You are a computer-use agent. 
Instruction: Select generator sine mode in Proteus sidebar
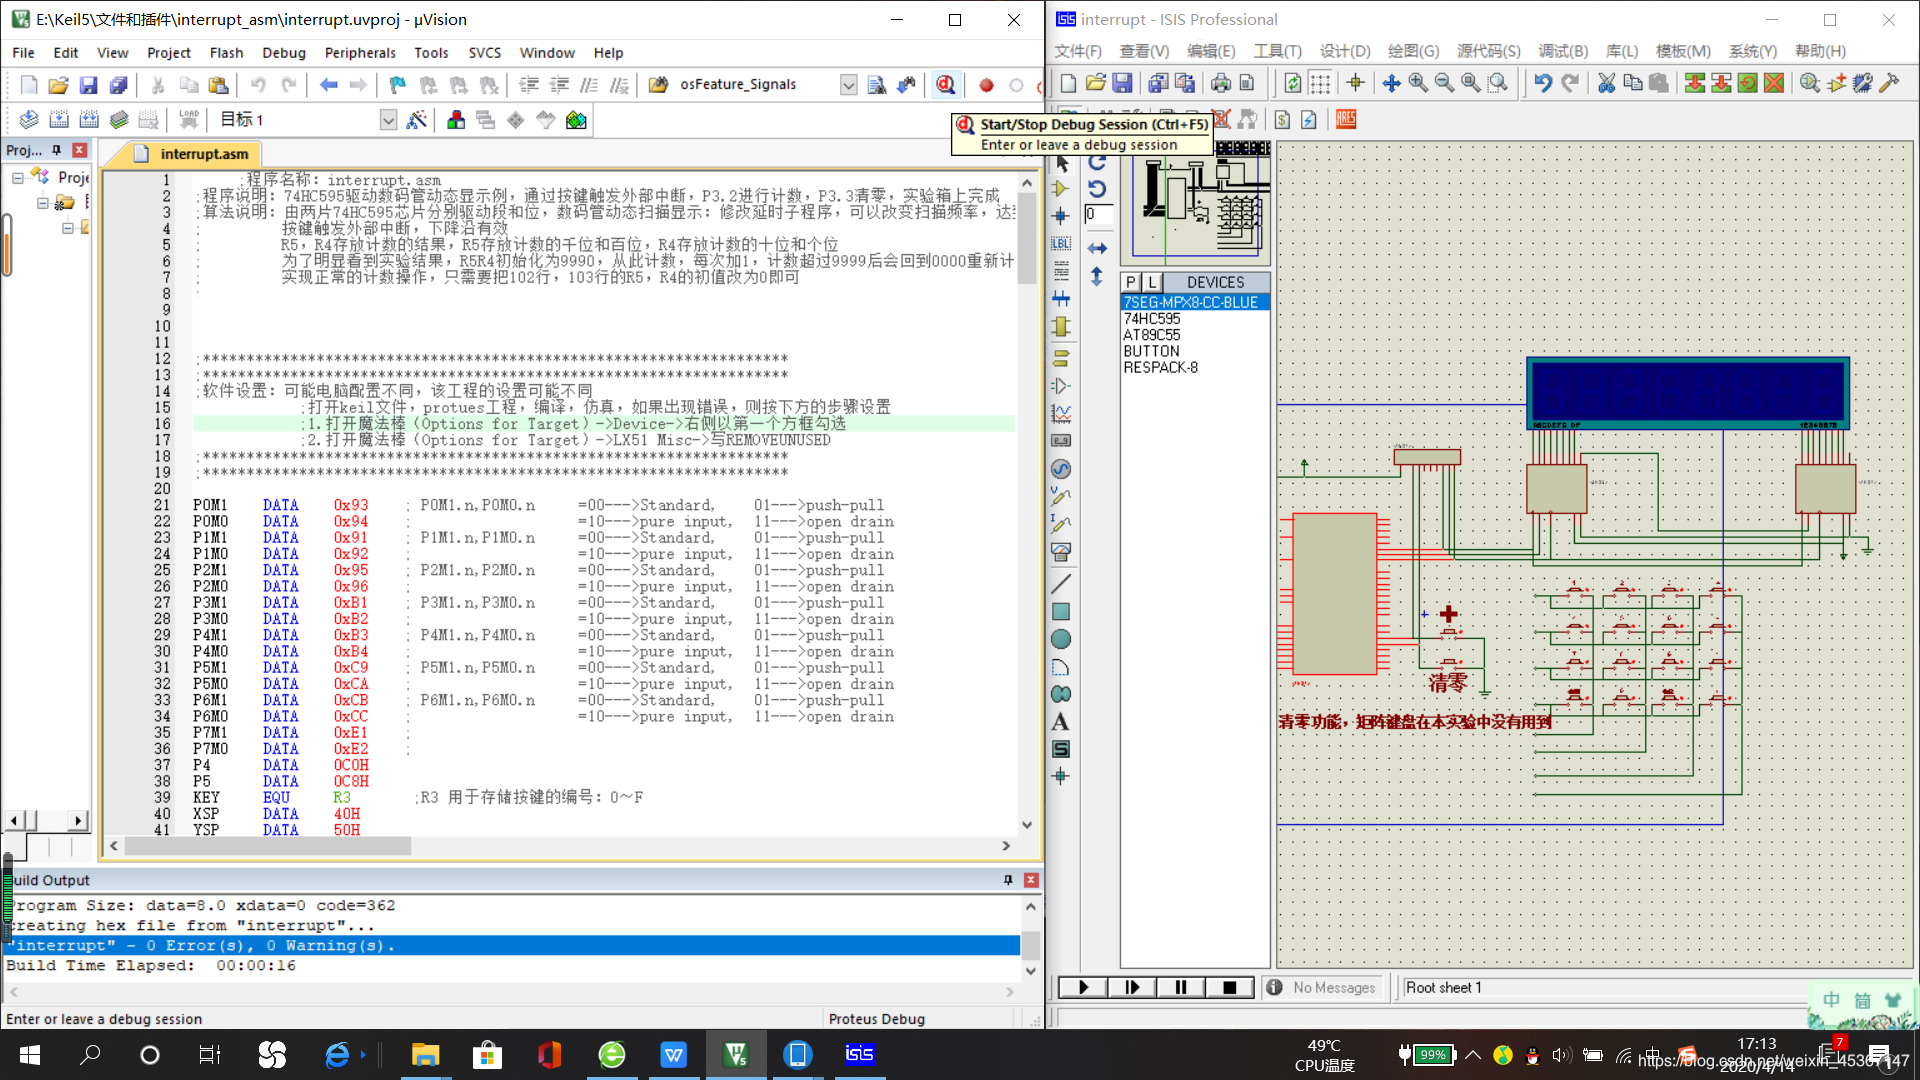click(1061, 469)
